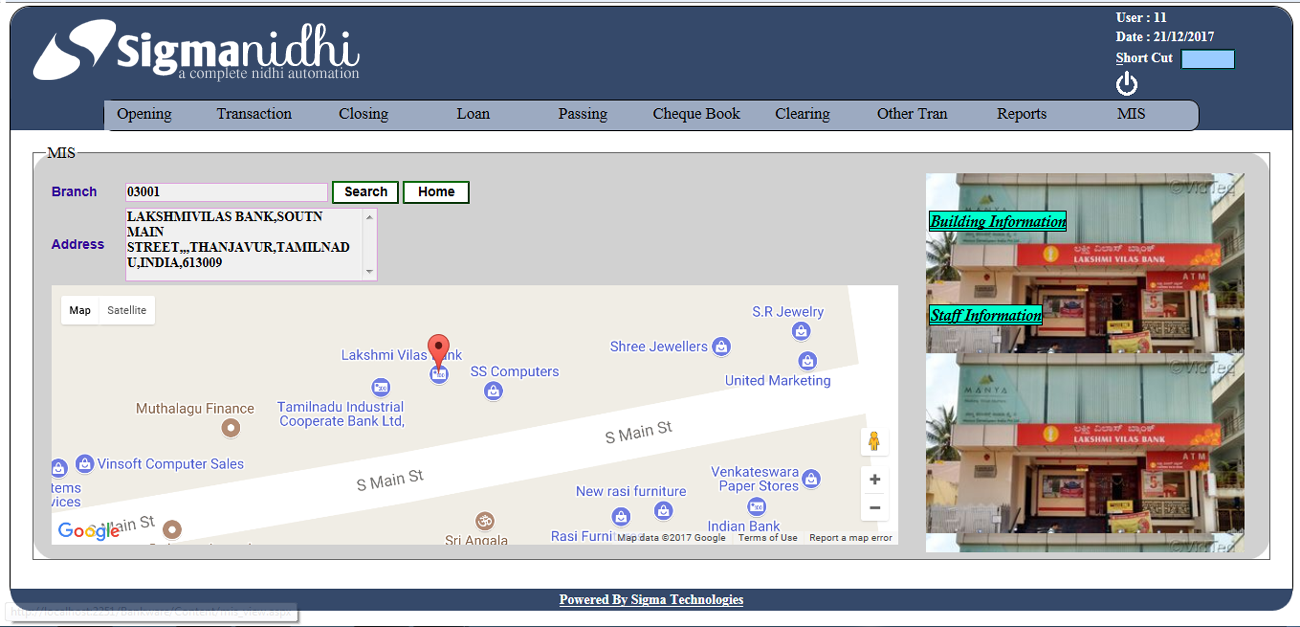This screenshot has width=1300, height=627.
Task: Click the SS Computers shop marker icon
Action: 493,392
